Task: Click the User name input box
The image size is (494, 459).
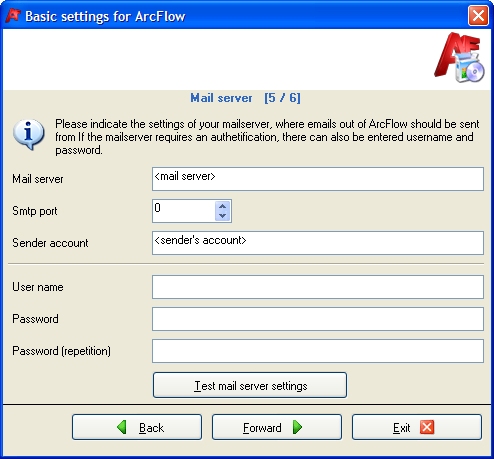Action: [x=318, y=287]
